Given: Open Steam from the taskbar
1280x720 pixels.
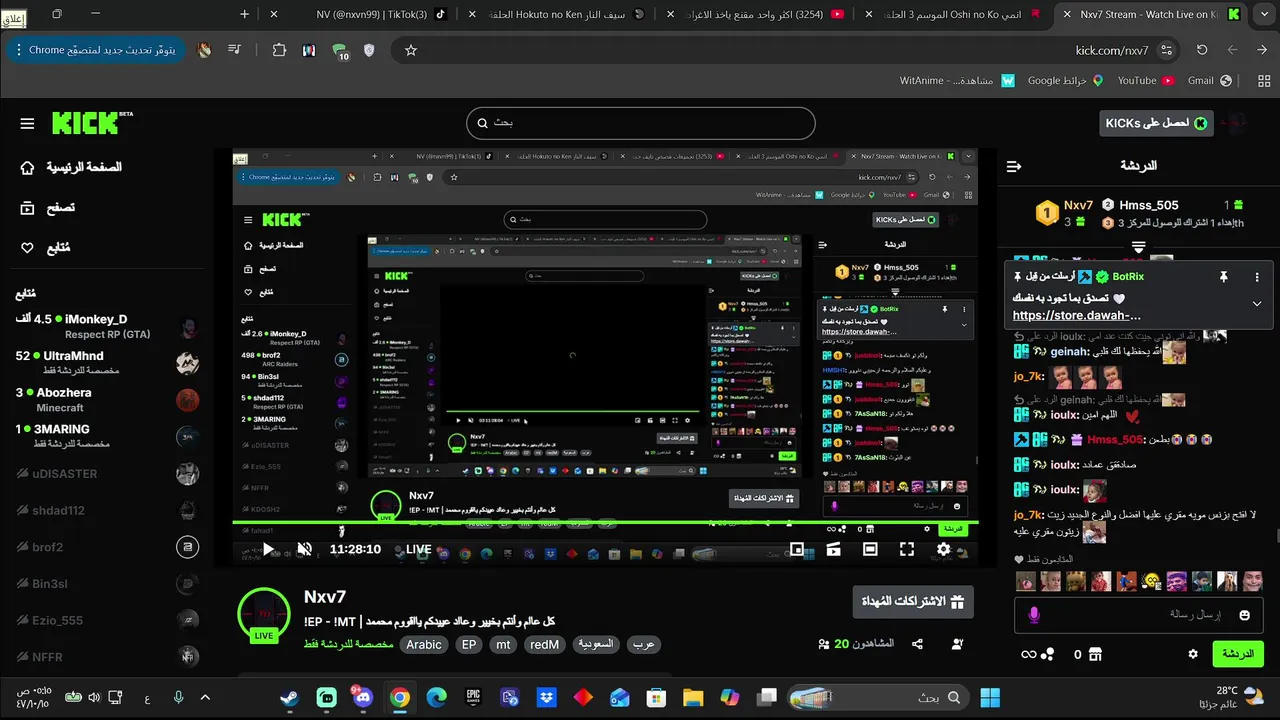Looking at the screenshot, I should coord(289,698).
